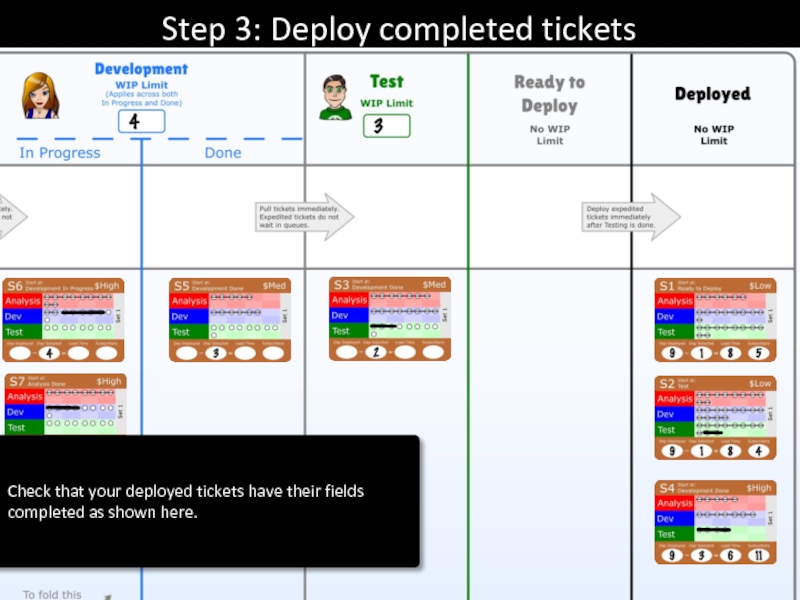Click the Lead Time oval '8' on ticket S1

(730, 353)
